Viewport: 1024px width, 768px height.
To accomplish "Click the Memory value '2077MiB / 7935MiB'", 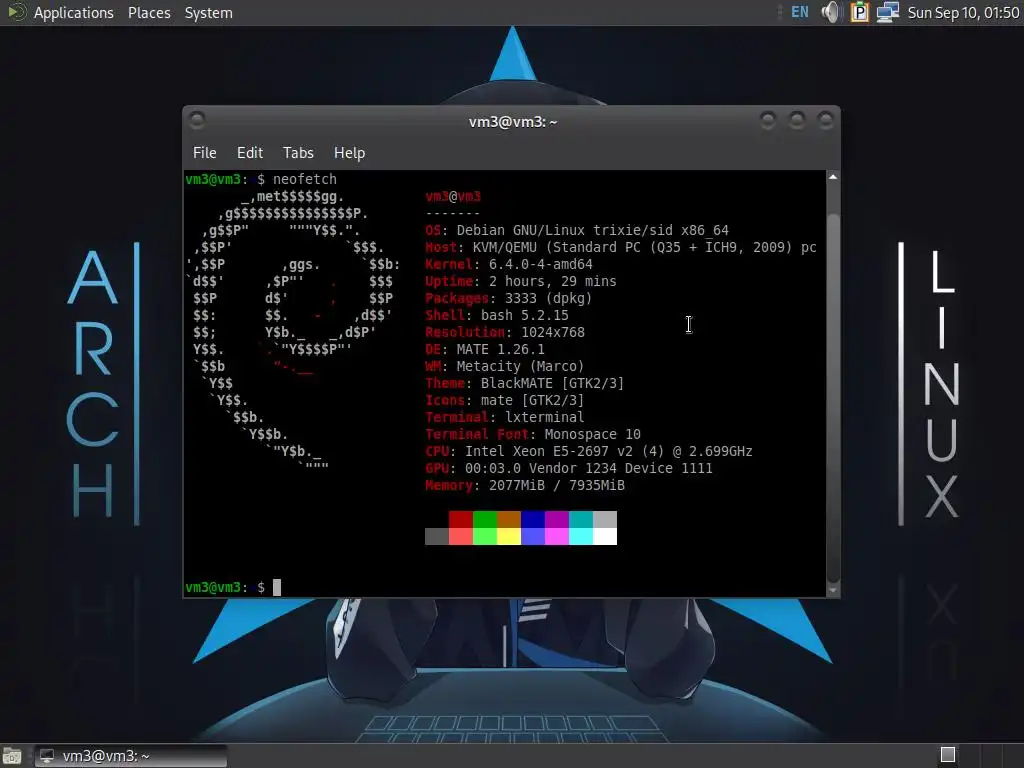I will [556, 485].
